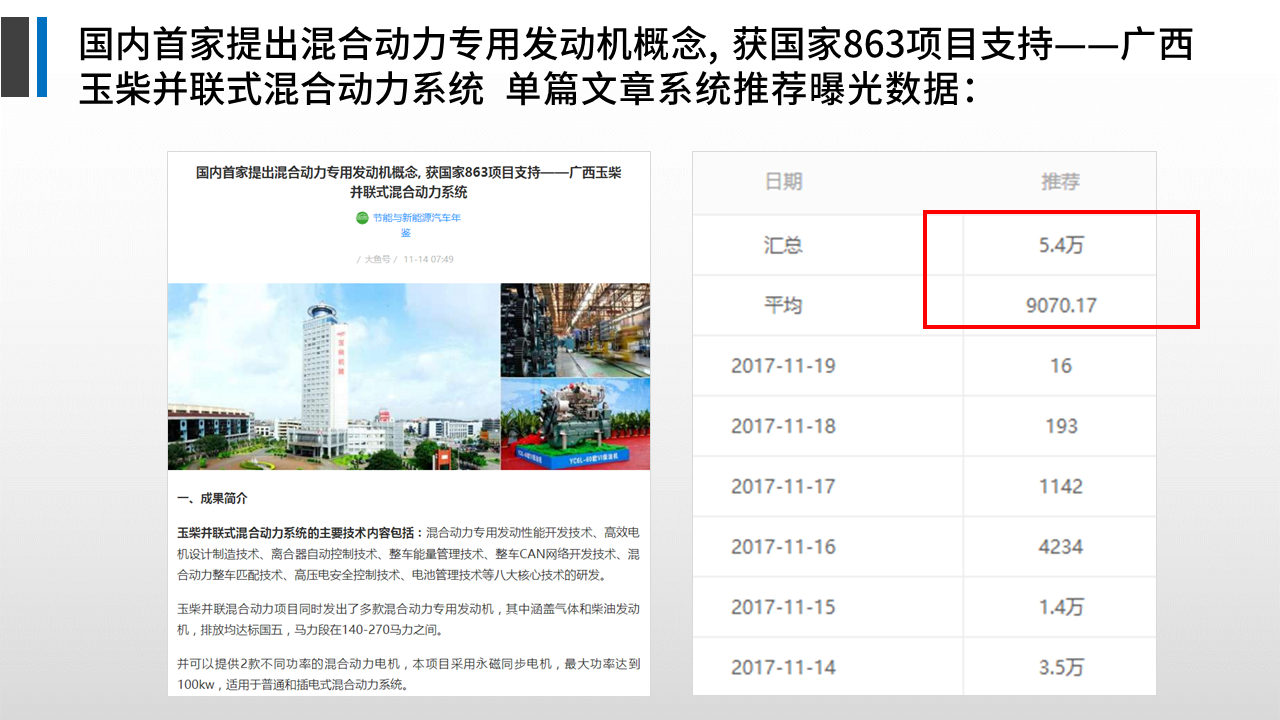Click the slide's main heading text
This screenshot has height=720, width=1280.
(636, 66)
